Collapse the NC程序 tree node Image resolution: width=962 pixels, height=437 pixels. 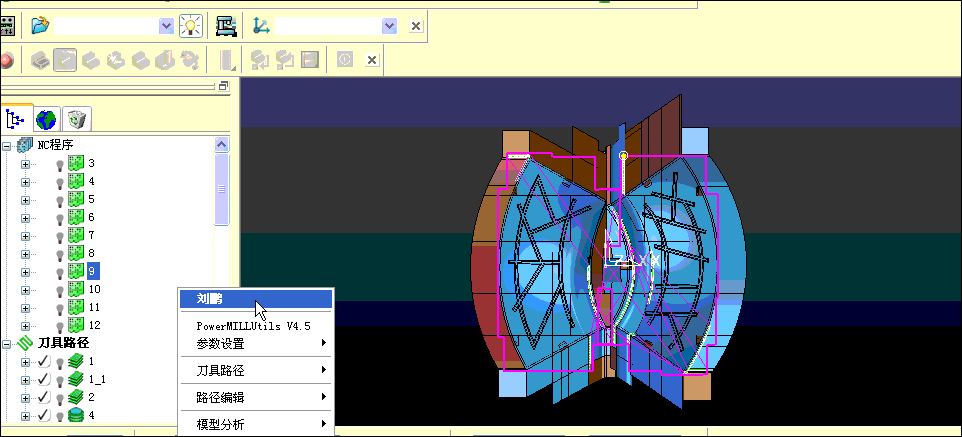pyautogui.click(x=7, y=146)
